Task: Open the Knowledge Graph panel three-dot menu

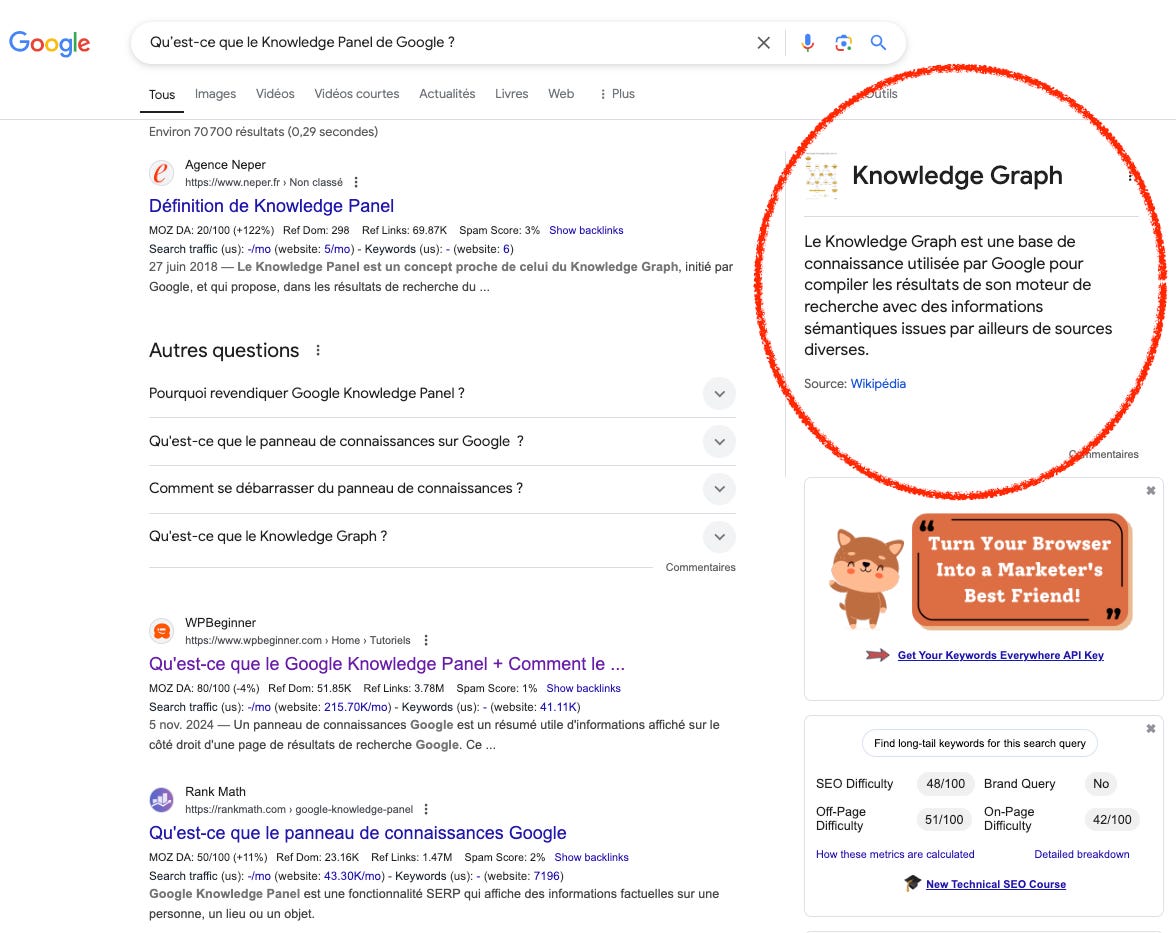Action: [x=1130, y=177]
